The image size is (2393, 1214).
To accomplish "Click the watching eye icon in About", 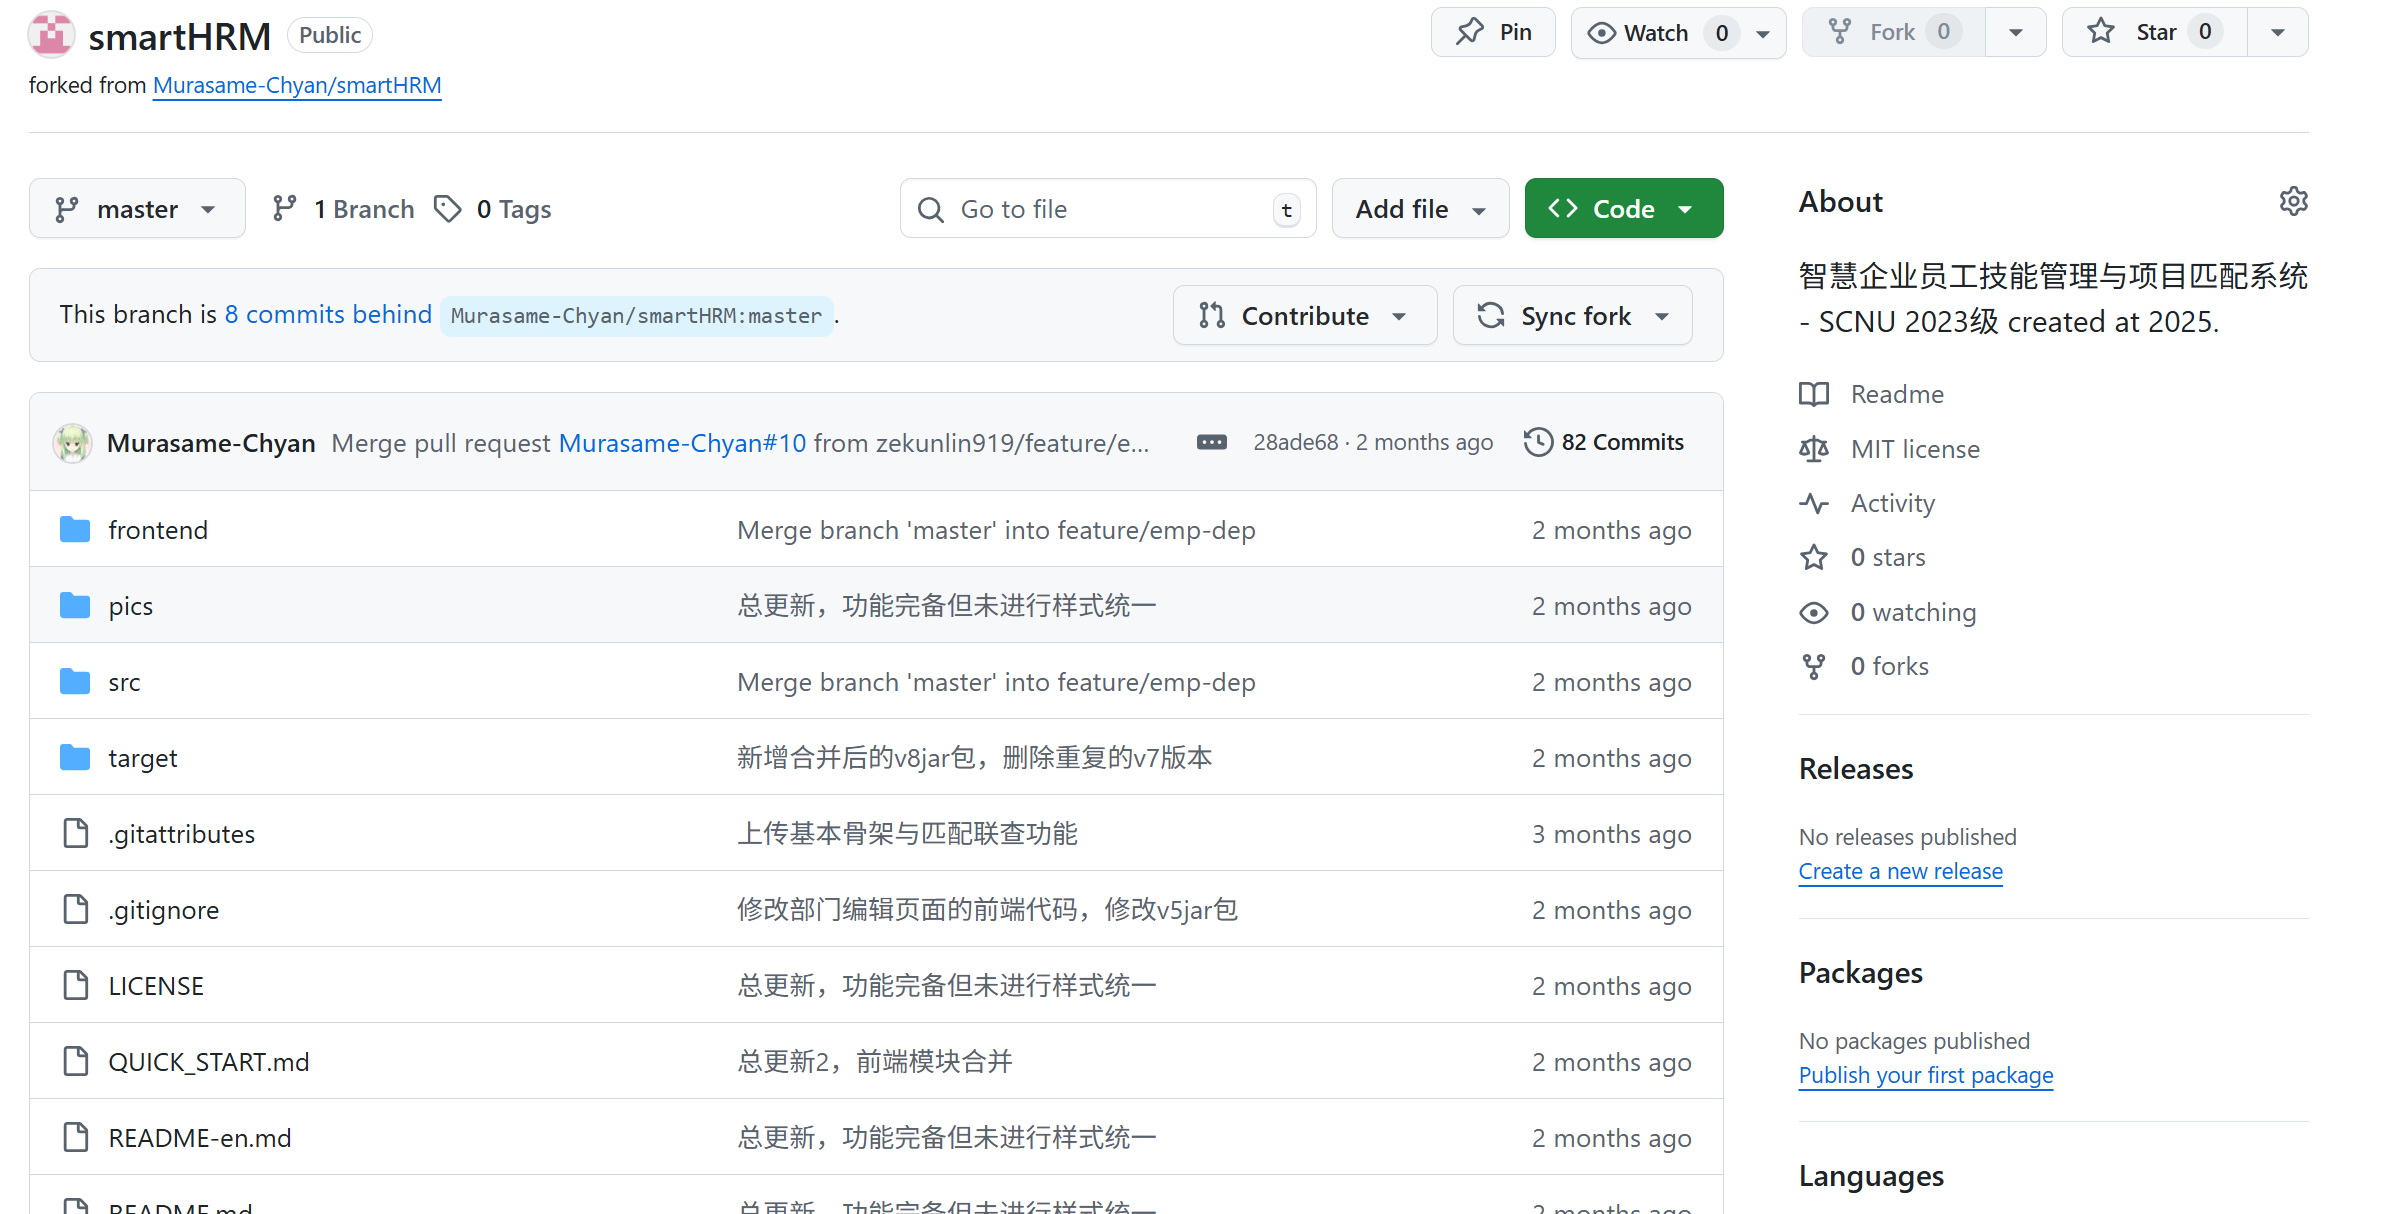I will point(1814,612).
